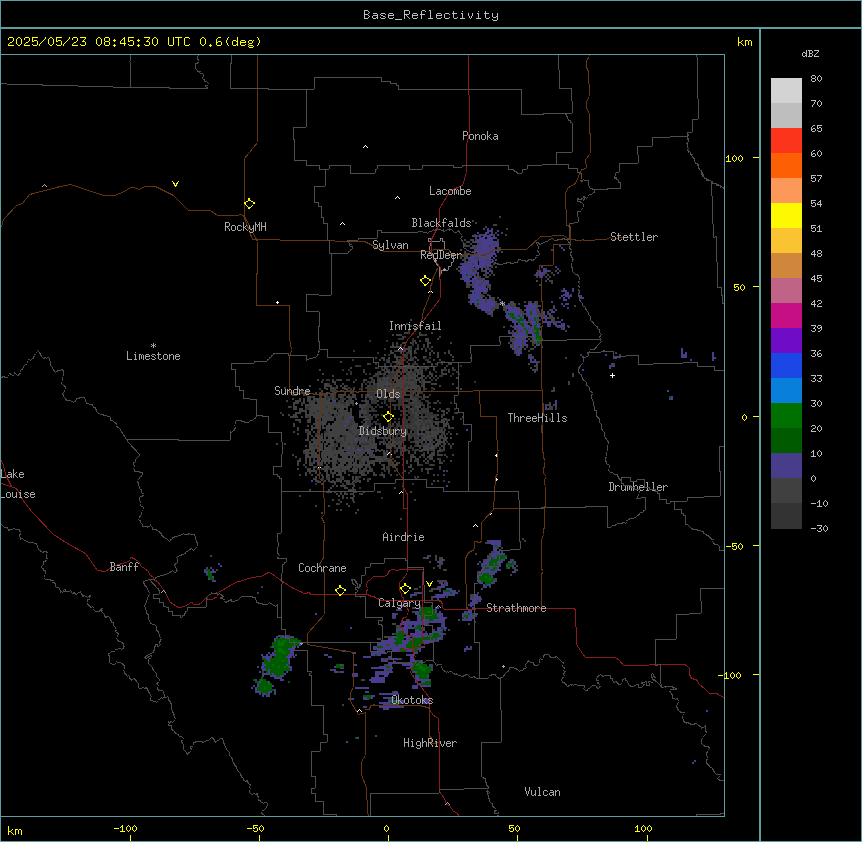
Task: Click the dBZ legend heading
Action: (810, 53)
